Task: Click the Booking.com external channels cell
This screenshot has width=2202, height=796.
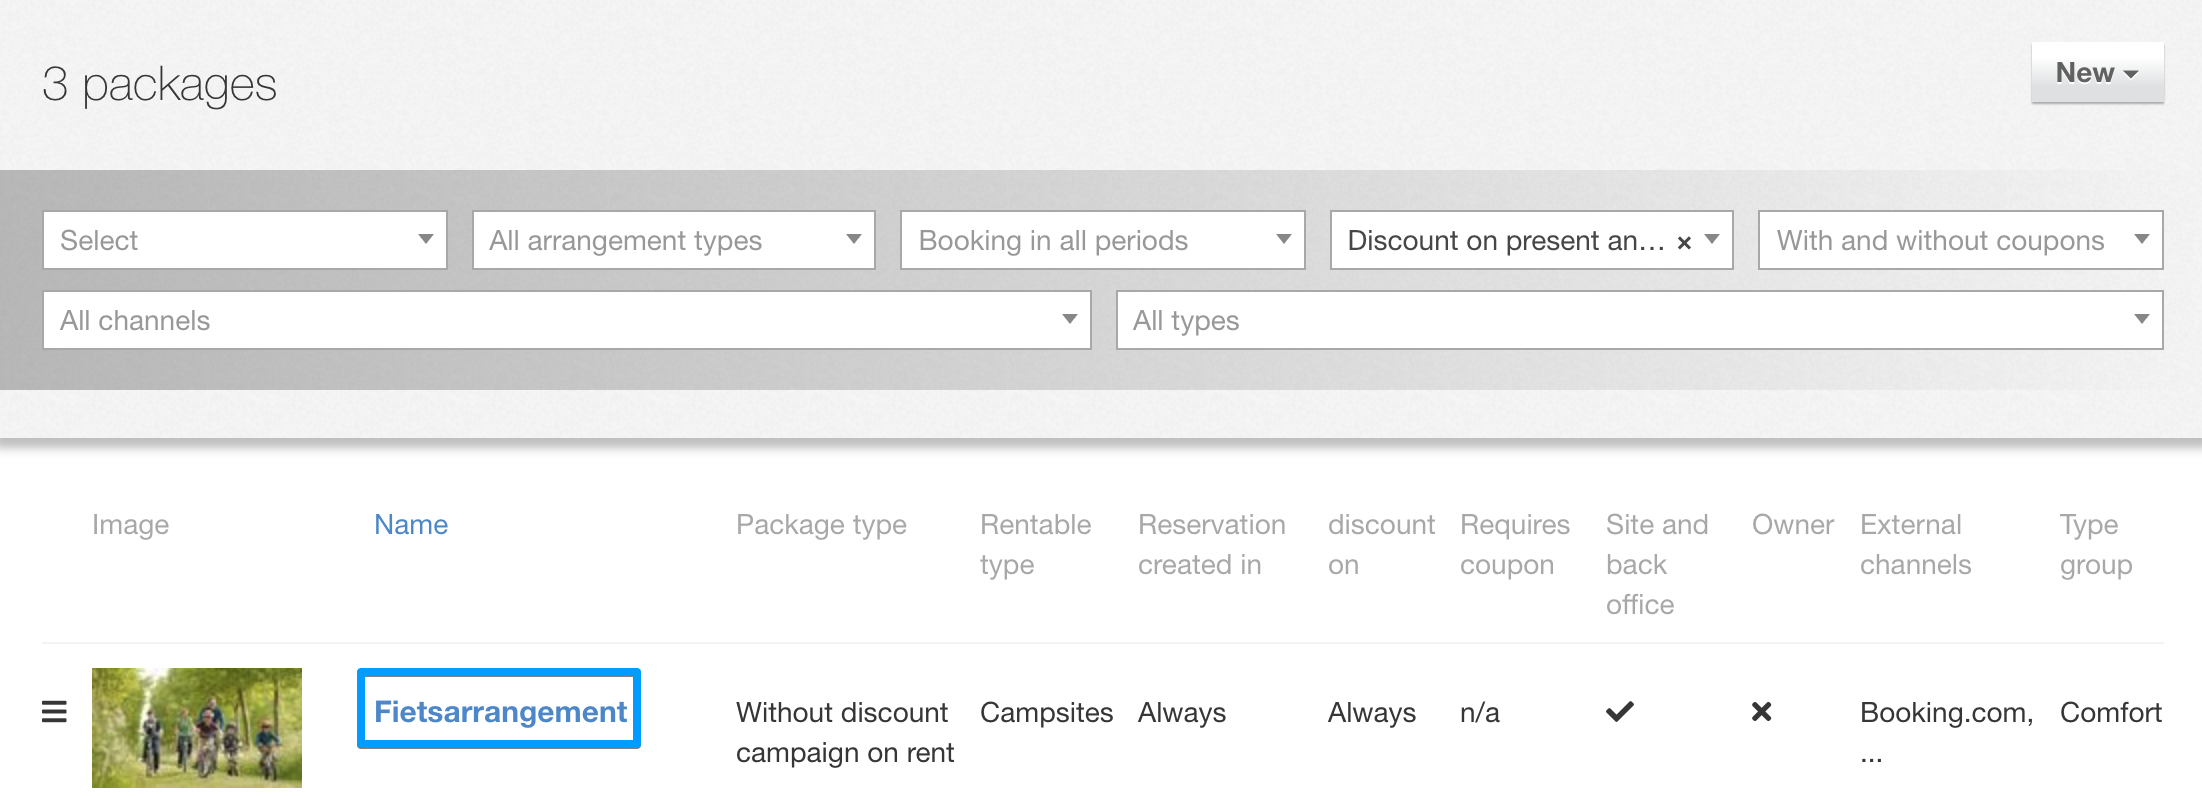Action: click(x=1945, y=714)
